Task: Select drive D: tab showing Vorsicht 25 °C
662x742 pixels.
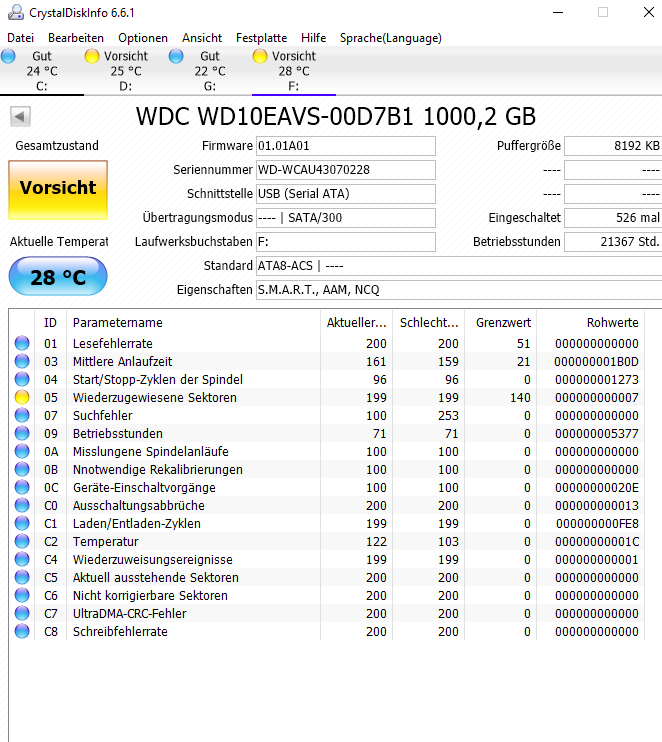Action: tap(126, 71)
